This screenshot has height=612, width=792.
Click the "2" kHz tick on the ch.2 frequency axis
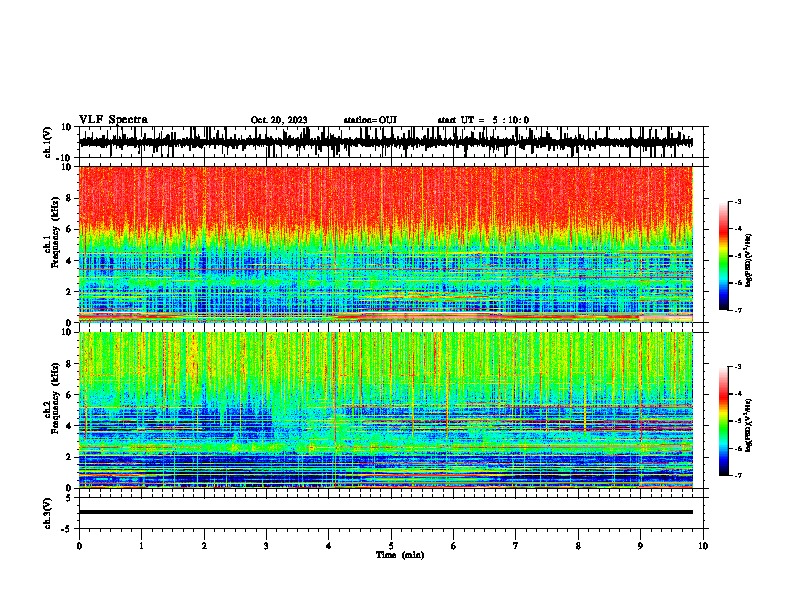(69, 457)
